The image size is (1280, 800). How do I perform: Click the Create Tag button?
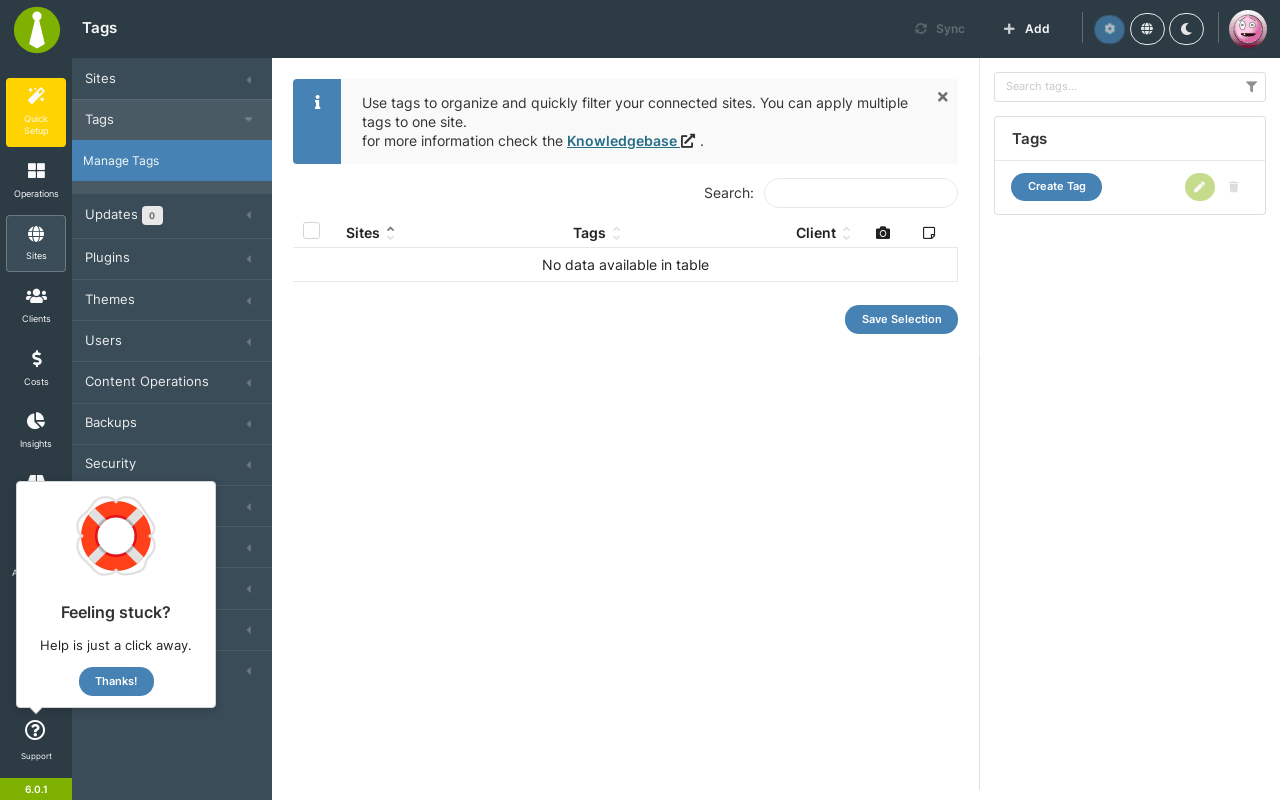pyautogui.click(x=1056, y=187)
